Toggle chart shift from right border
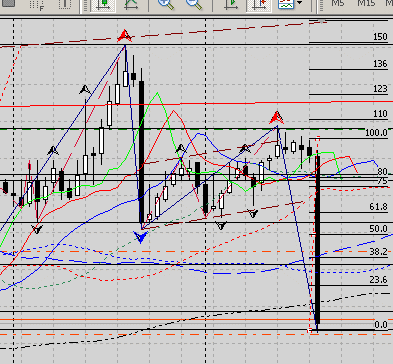Viewport: 393px width, 364px height. (x=259, y=4)
